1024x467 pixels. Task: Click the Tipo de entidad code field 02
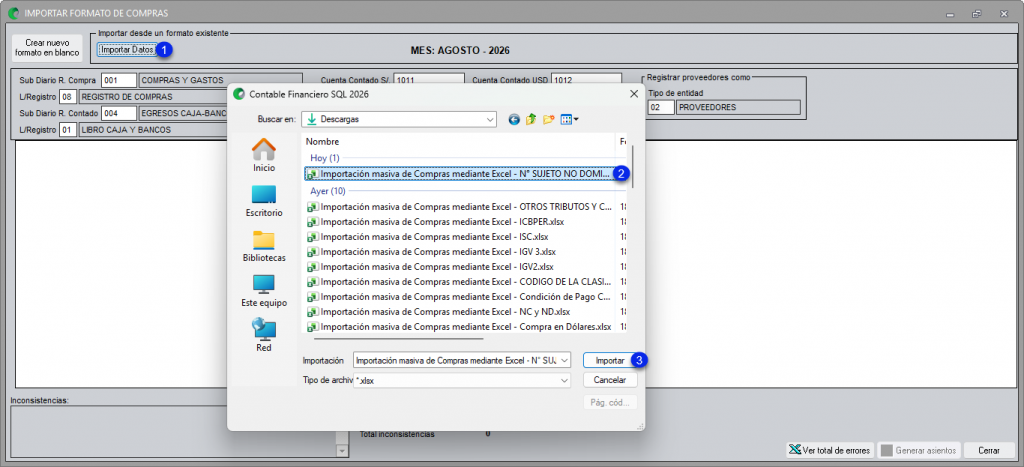(x=661, y=107)
